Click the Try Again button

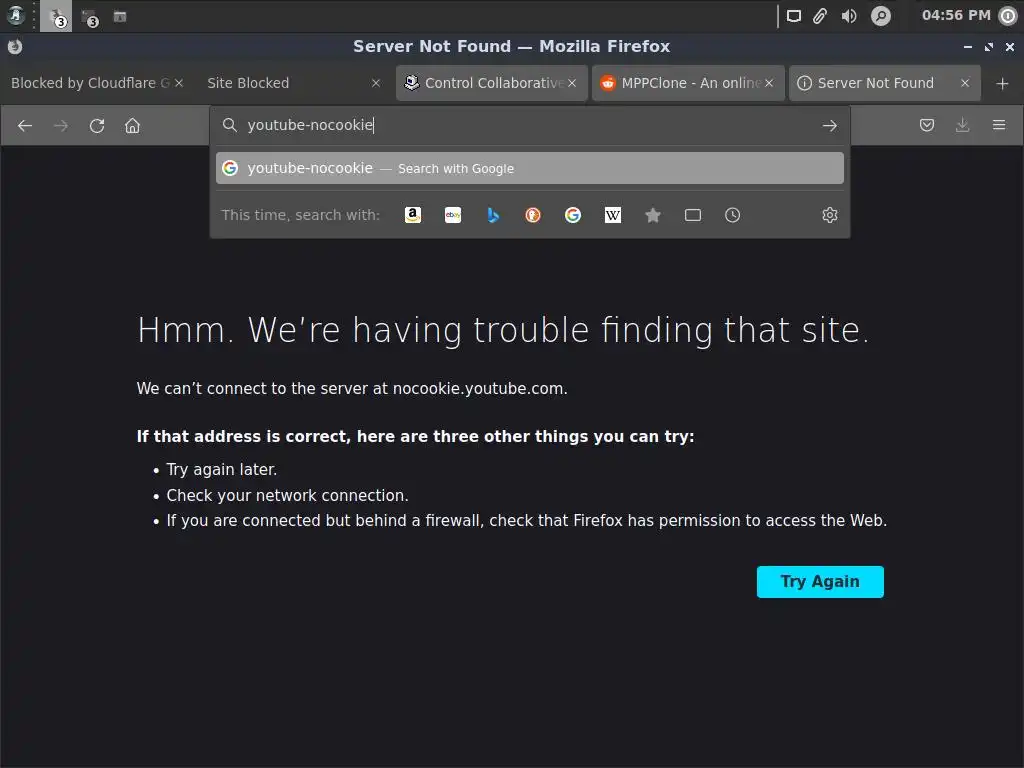pos(820,582)
